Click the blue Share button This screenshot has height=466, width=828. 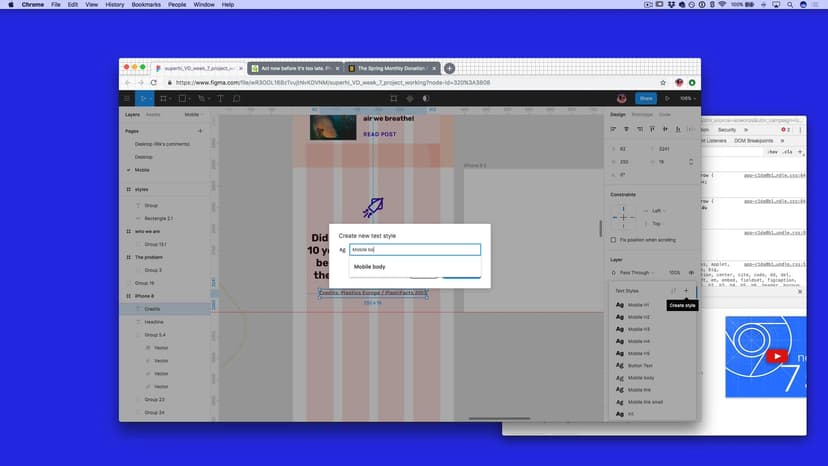click(x=646, y=99)
